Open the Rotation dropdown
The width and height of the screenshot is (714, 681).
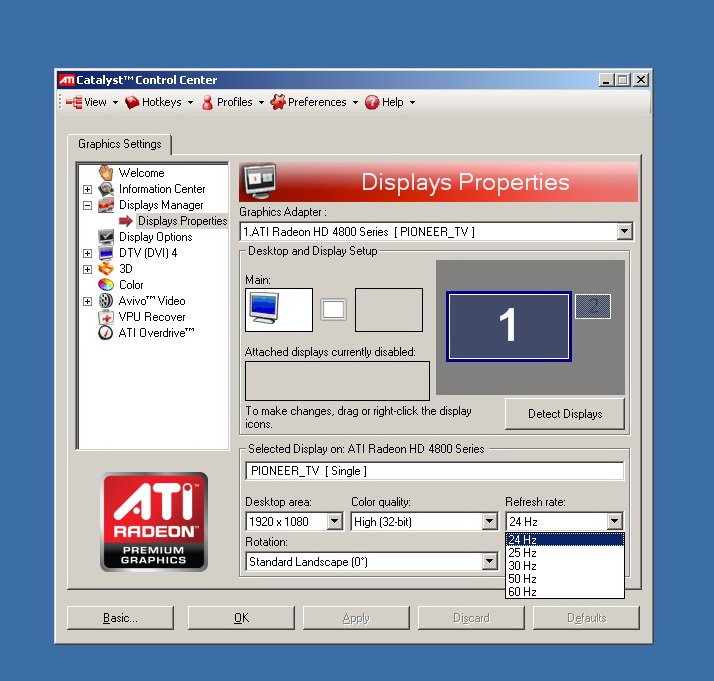[x=489, y=561]
